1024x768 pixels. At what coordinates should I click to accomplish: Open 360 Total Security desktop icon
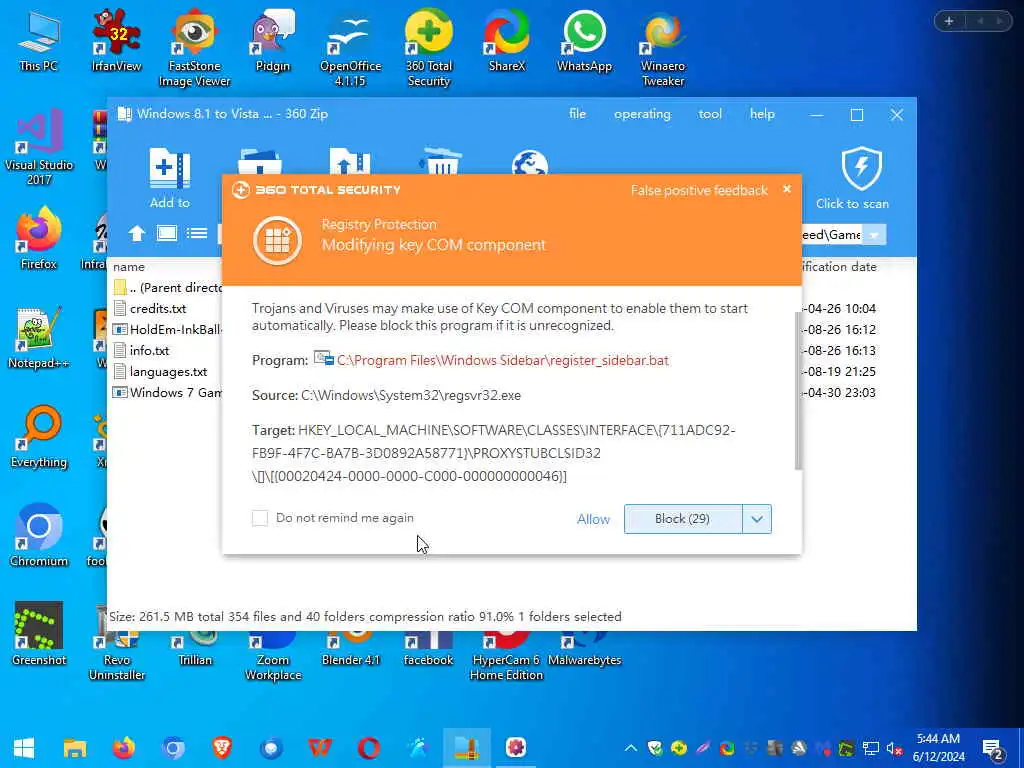(x=428, y=48)
